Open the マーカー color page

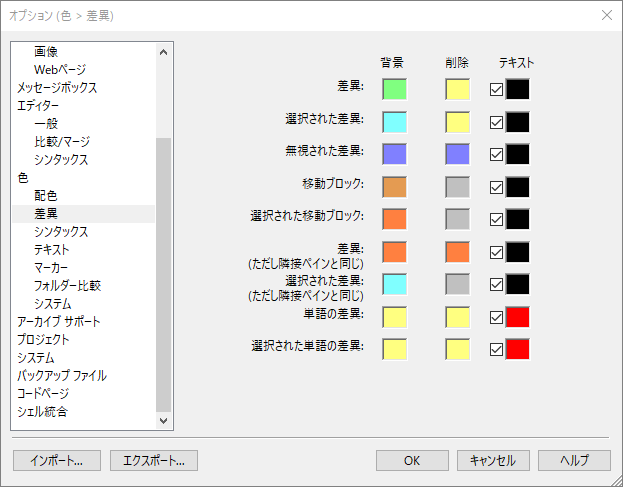tap(51, 268)
